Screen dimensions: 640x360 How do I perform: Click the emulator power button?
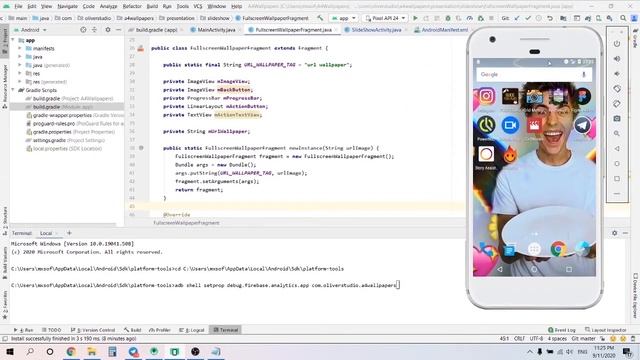(x=617, y=44)
